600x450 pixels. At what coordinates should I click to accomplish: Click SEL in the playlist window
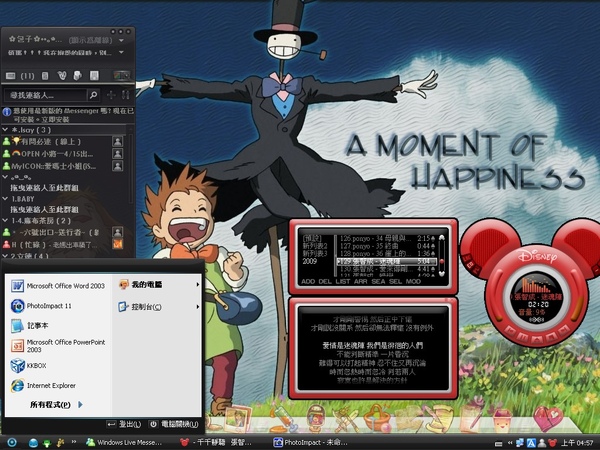[395, 281]
